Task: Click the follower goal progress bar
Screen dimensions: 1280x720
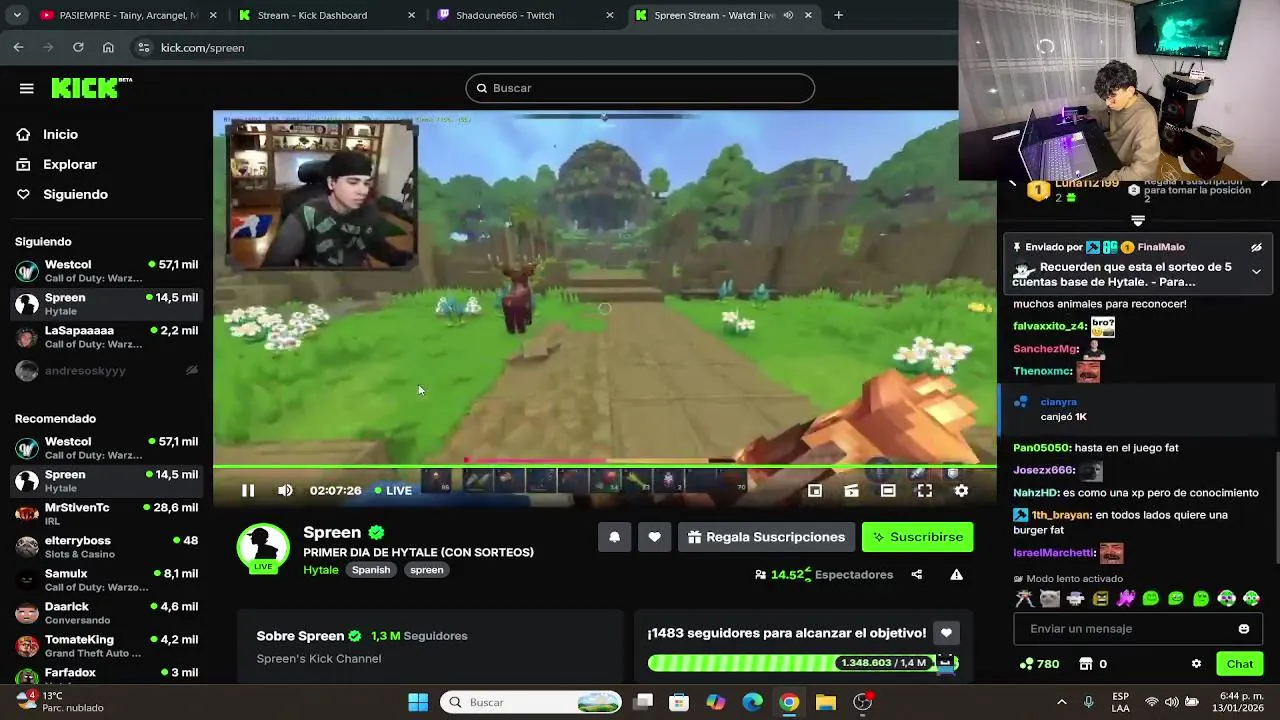Action: 803,663
